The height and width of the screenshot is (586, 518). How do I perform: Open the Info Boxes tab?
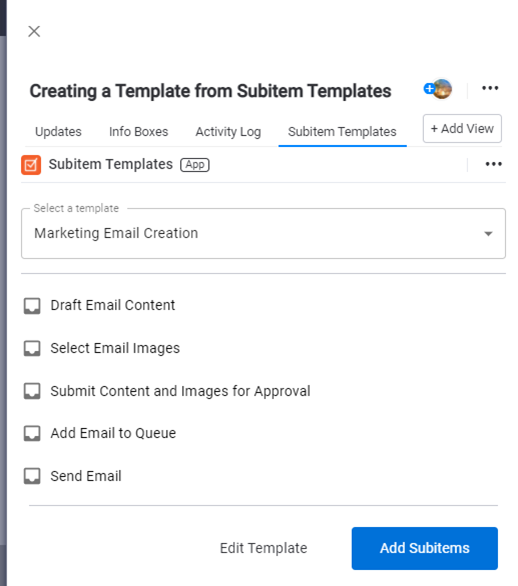139,132
